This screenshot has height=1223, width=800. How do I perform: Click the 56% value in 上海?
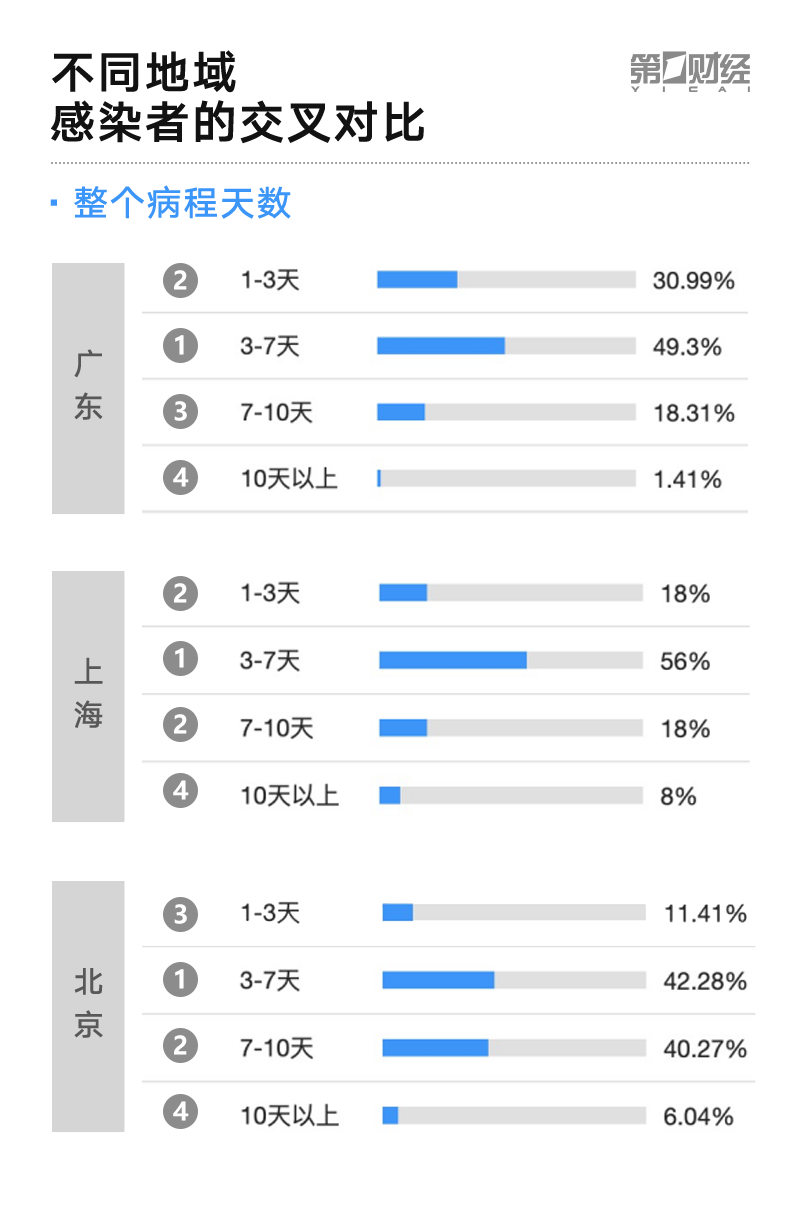(685, 661)
